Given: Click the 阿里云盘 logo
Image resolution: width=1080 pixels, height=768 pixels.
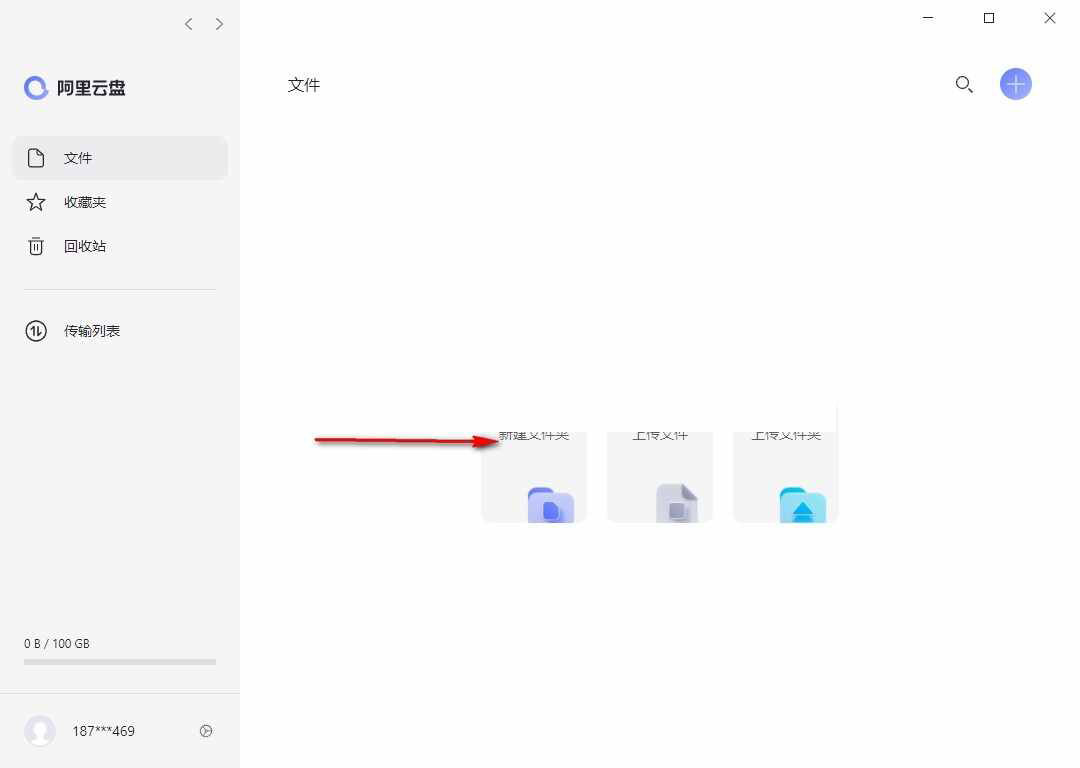Looking at the screenshot, I should (x=75, y=88).
